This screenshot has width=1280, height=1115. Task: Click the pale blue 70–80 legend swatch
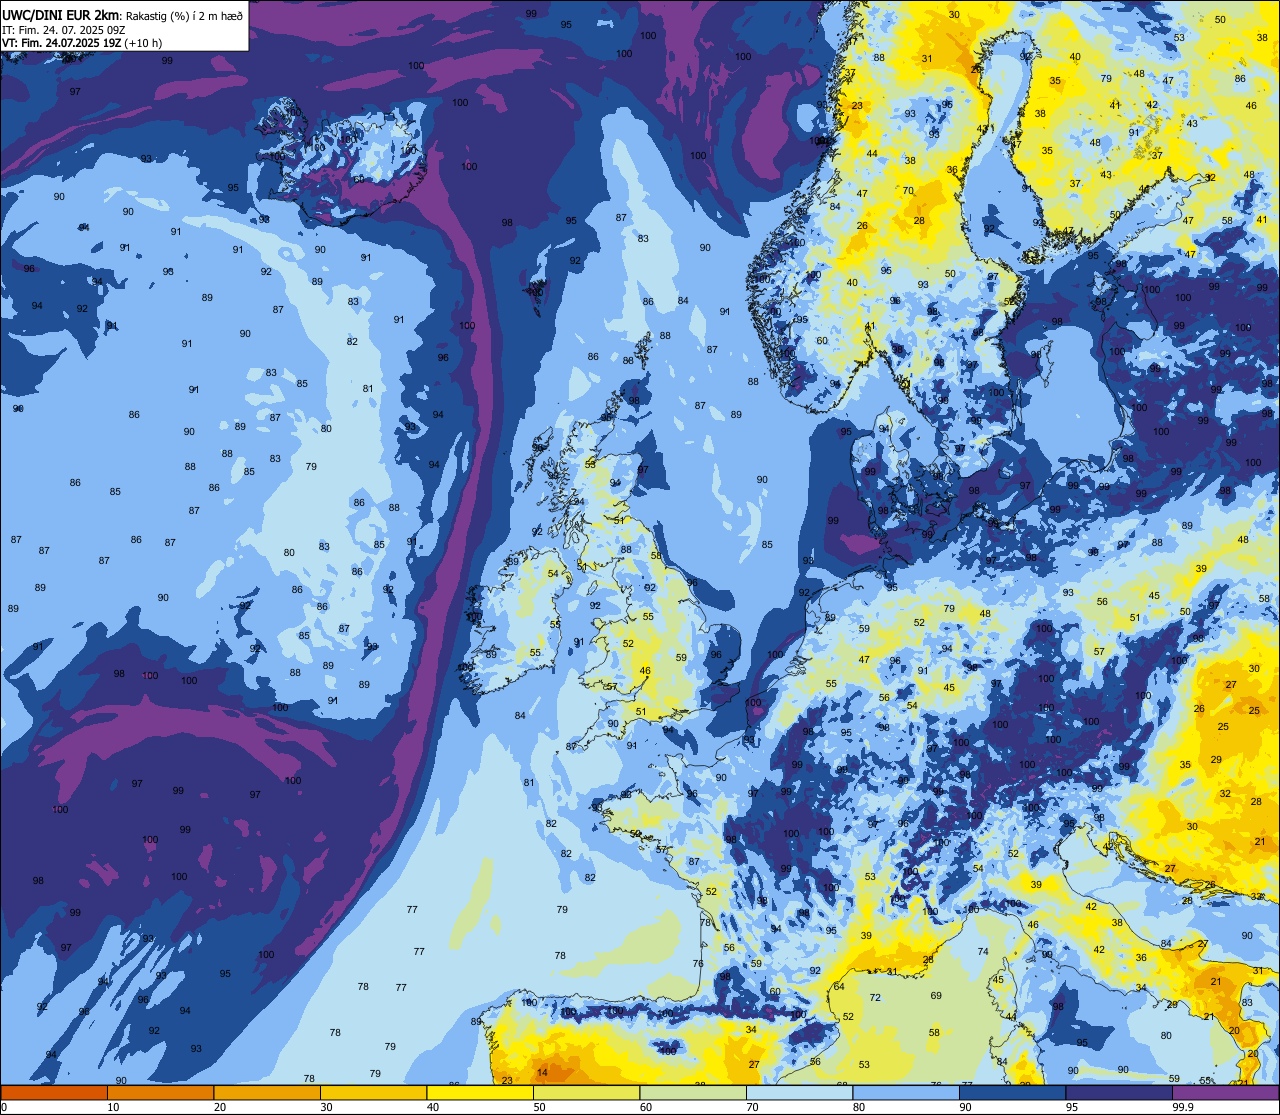pos(799,1092)
